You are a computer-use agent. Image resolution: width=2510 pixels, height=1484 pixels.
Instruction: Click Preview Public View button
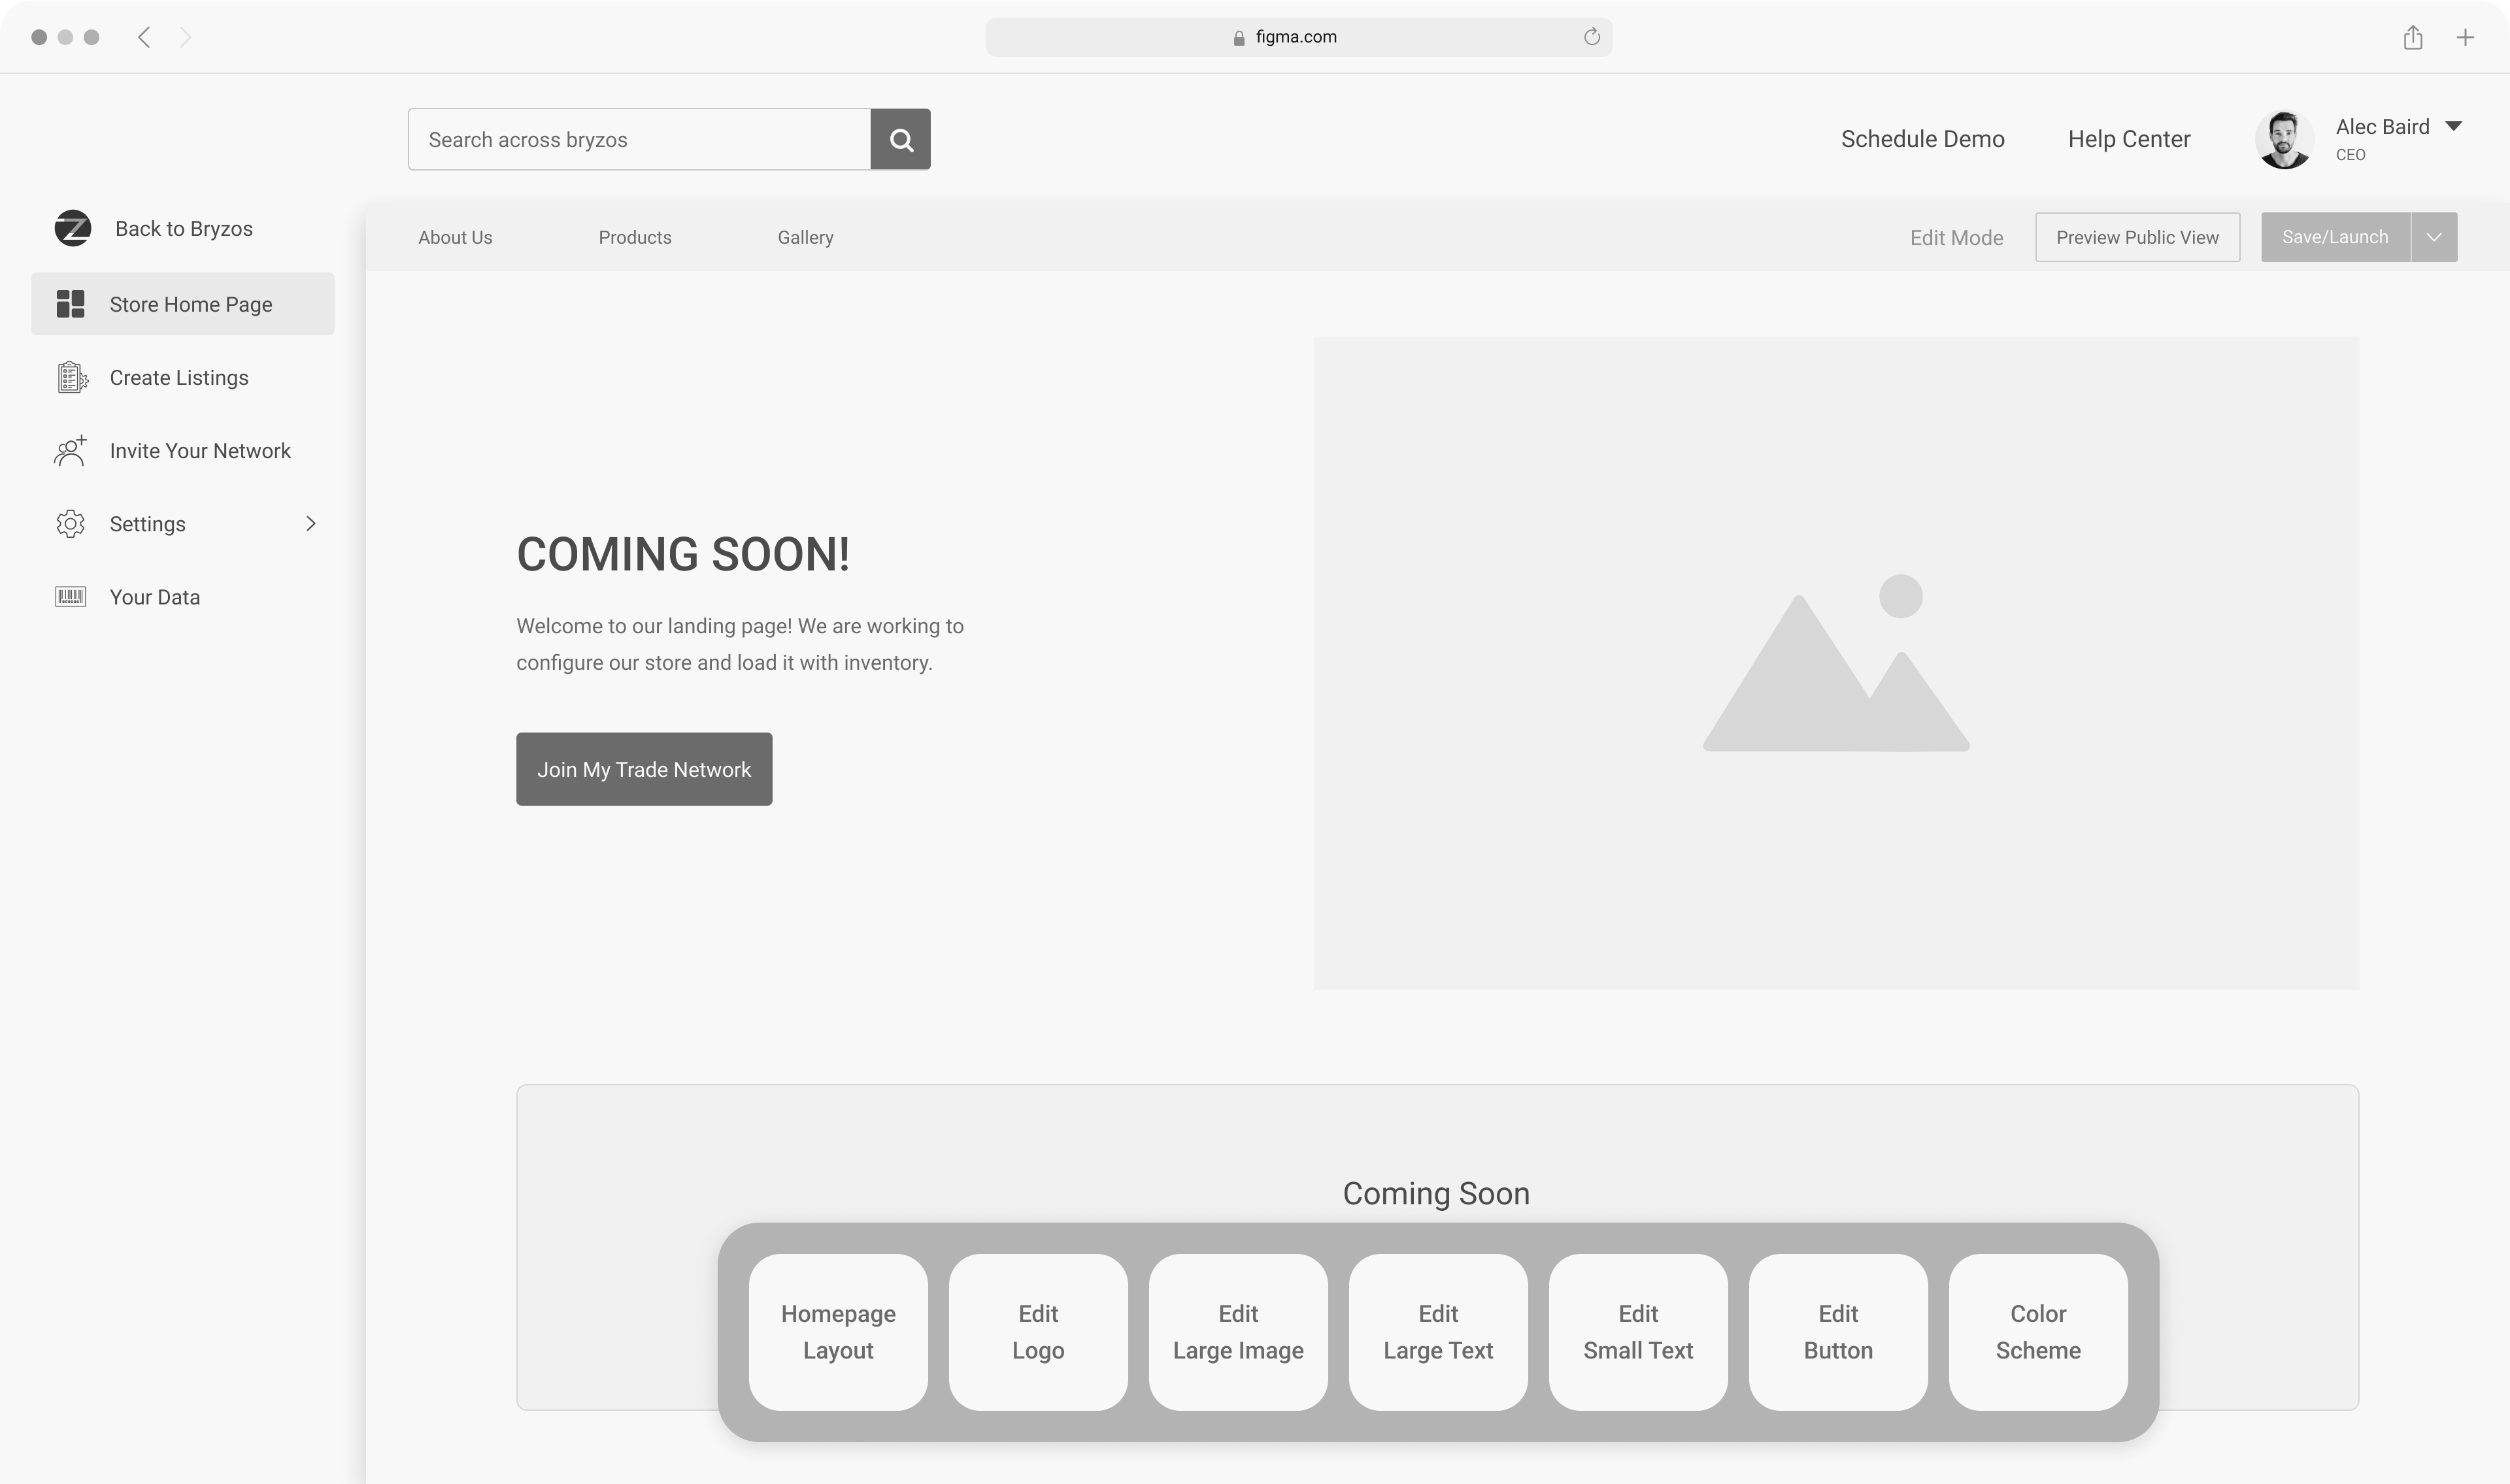click(x=2137, y=237)
